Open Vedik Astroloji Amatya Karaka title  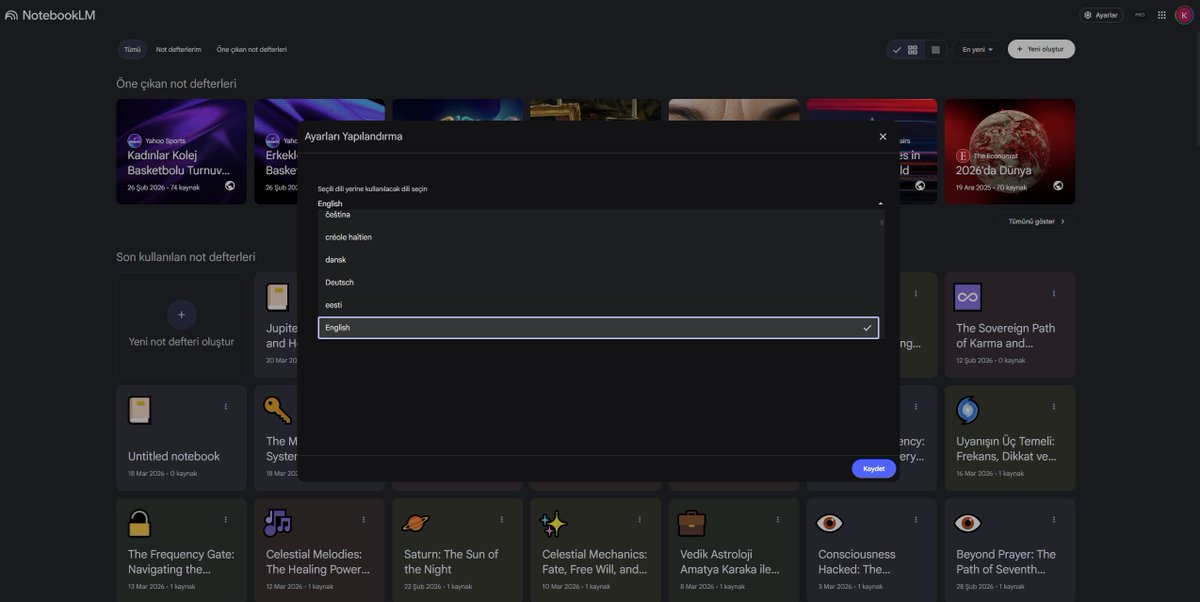pyautogui.click(x=729, y=561)
